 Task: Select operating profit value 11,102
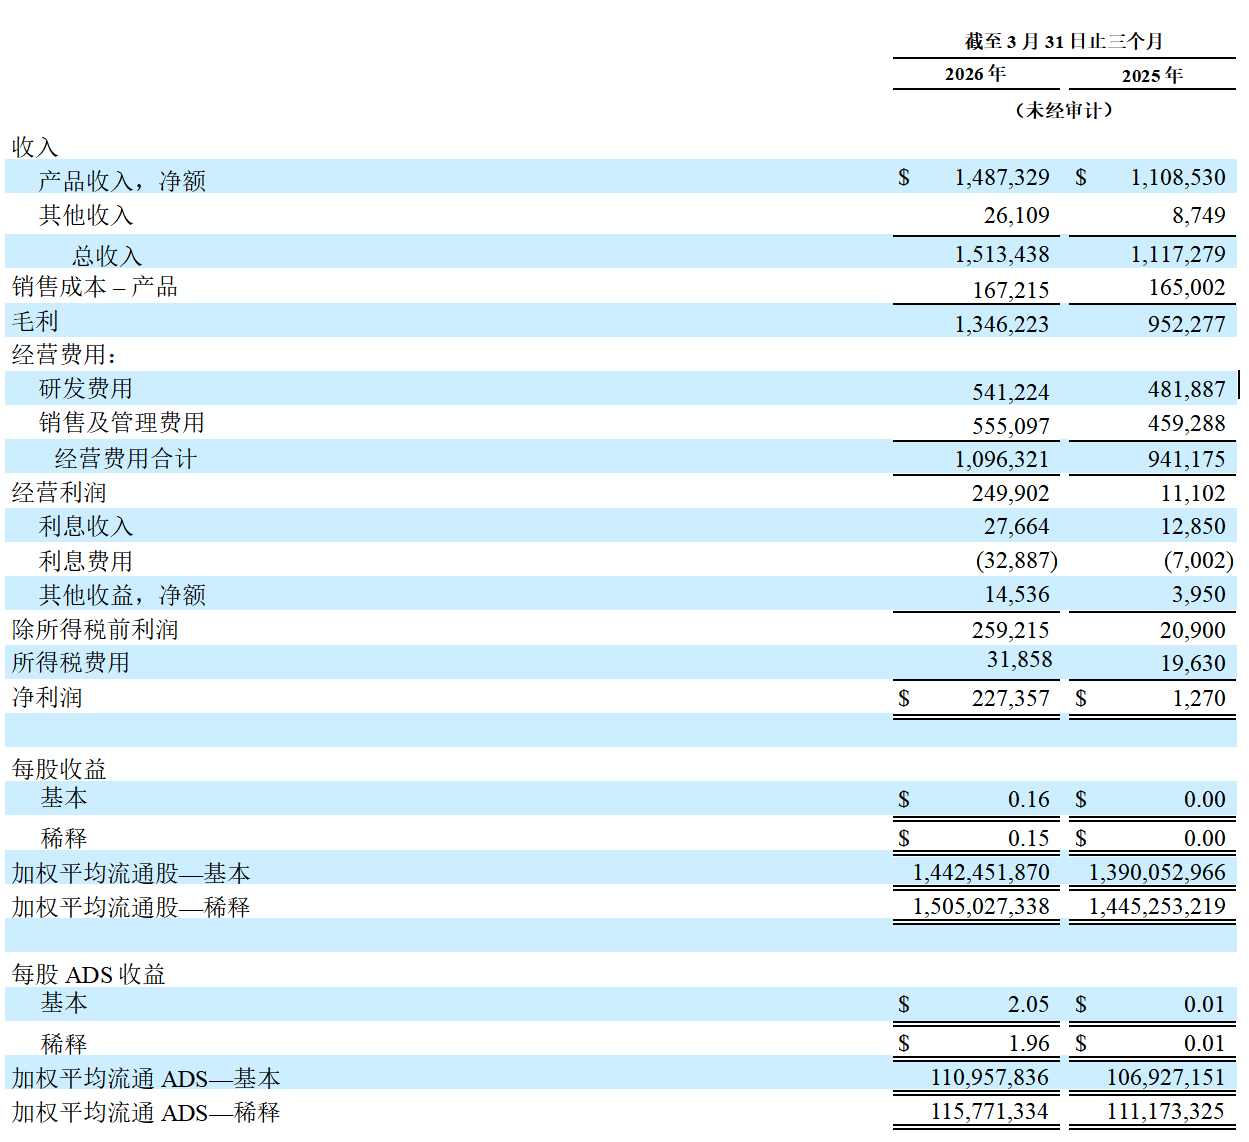(x=1193, y=494)
